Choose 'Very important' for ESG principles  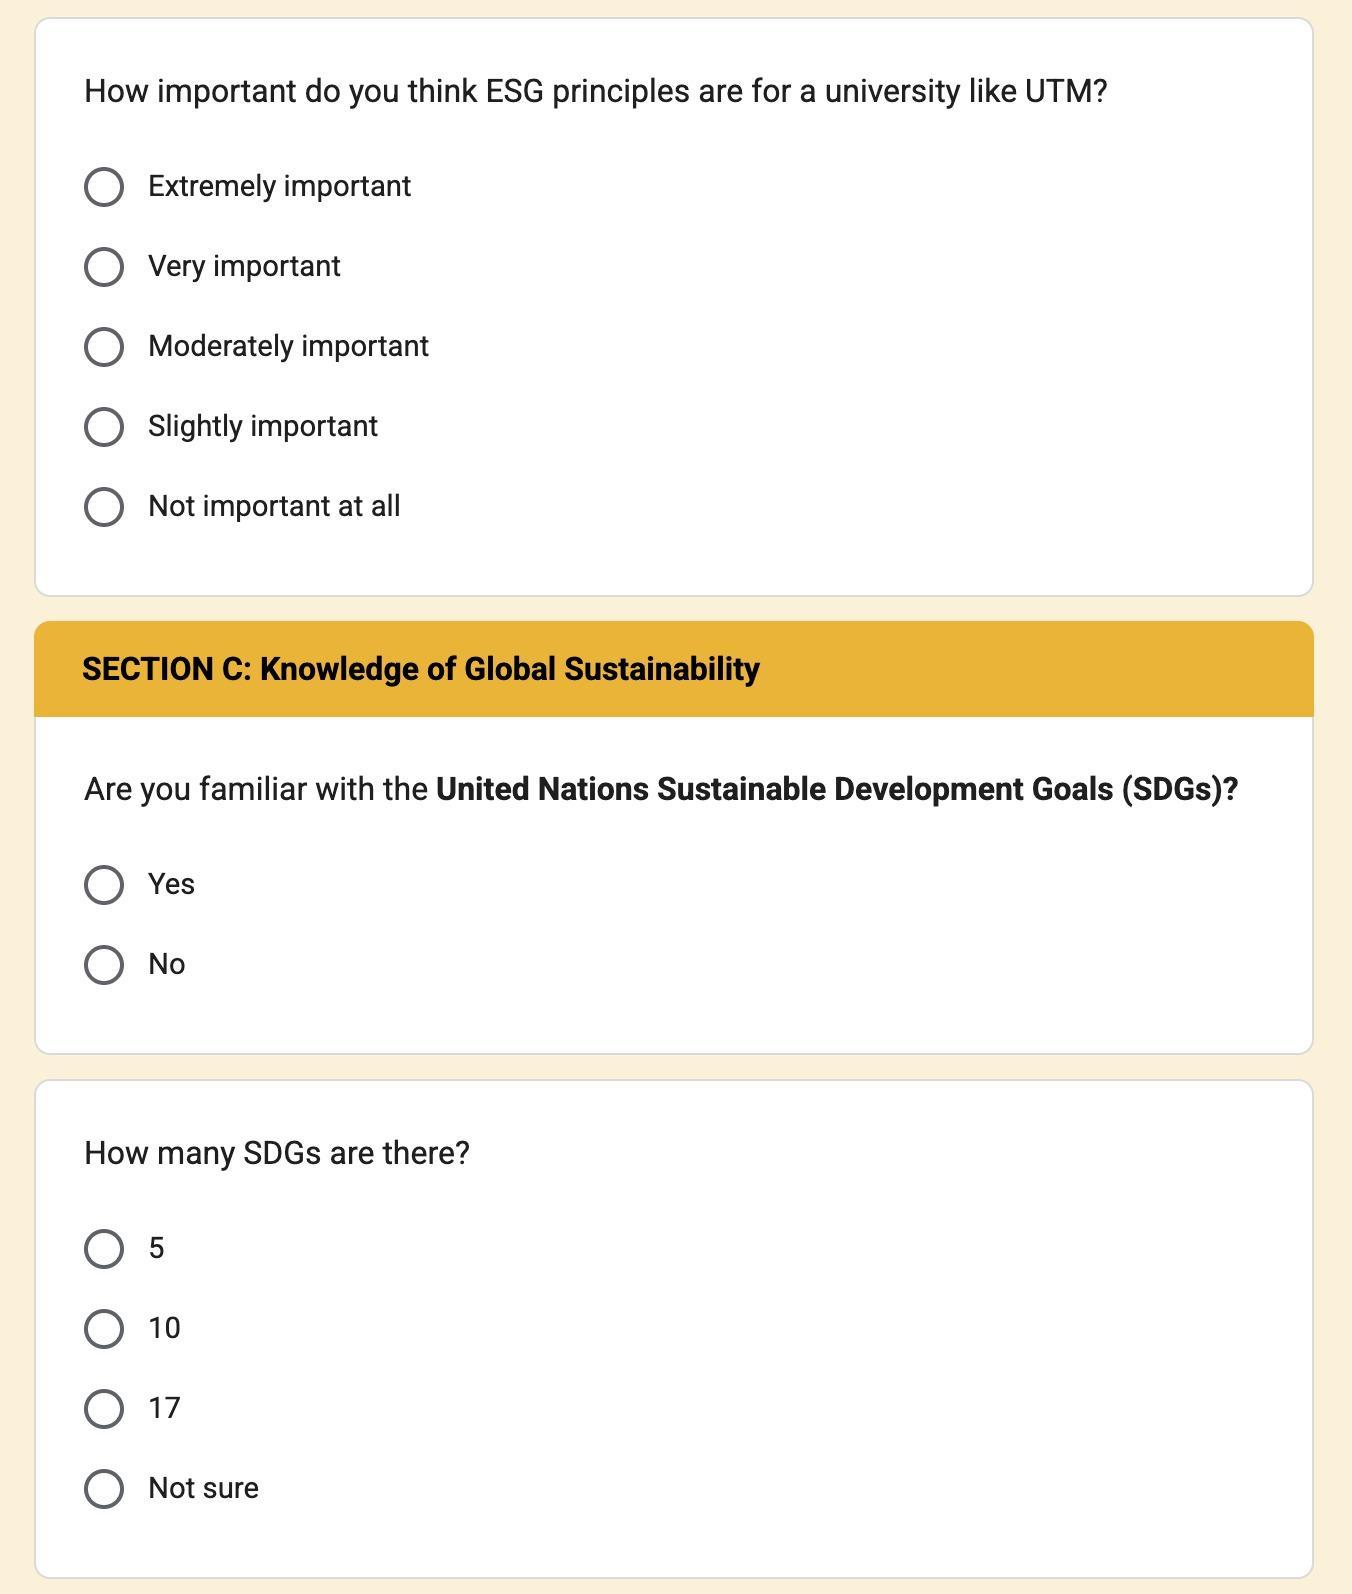[x=104, y=267]
